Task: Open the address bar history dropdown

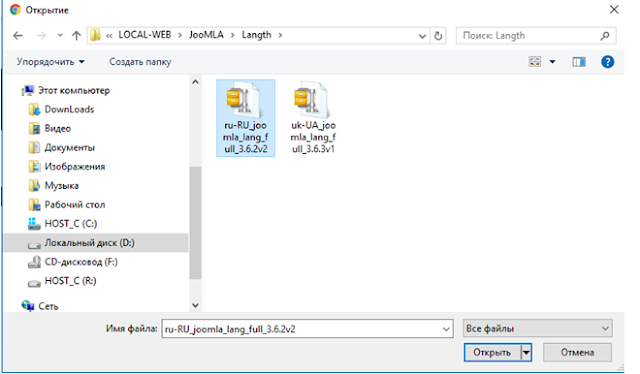Action: pyautogui.click(x=422, y=36)
